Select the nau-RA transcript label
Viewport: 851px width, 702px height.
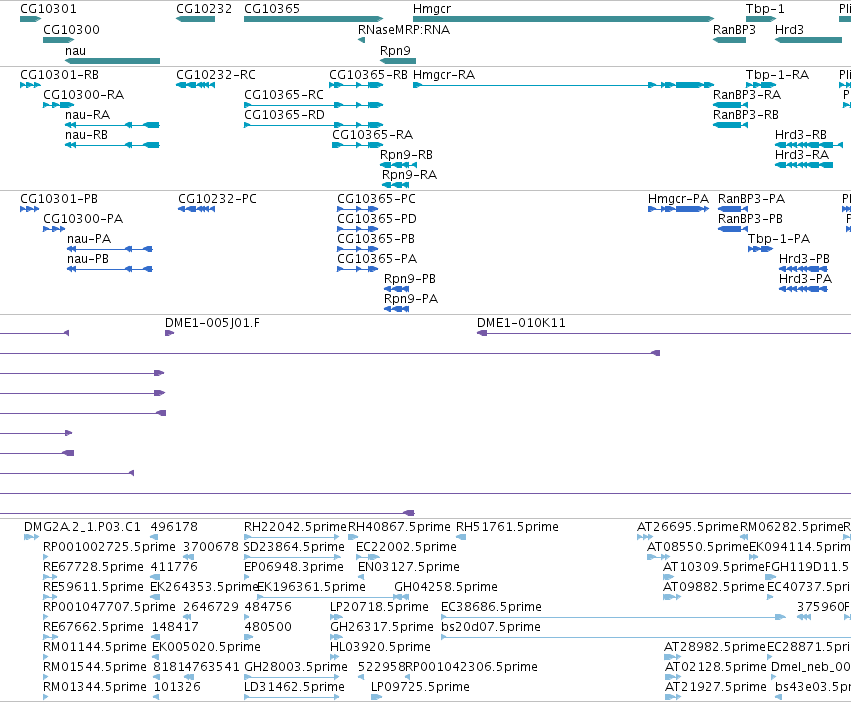tap(87, 115)
